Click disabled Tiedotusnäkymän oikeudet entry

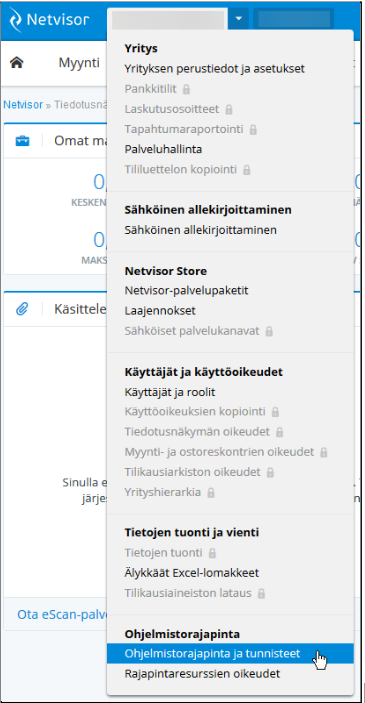197,432
